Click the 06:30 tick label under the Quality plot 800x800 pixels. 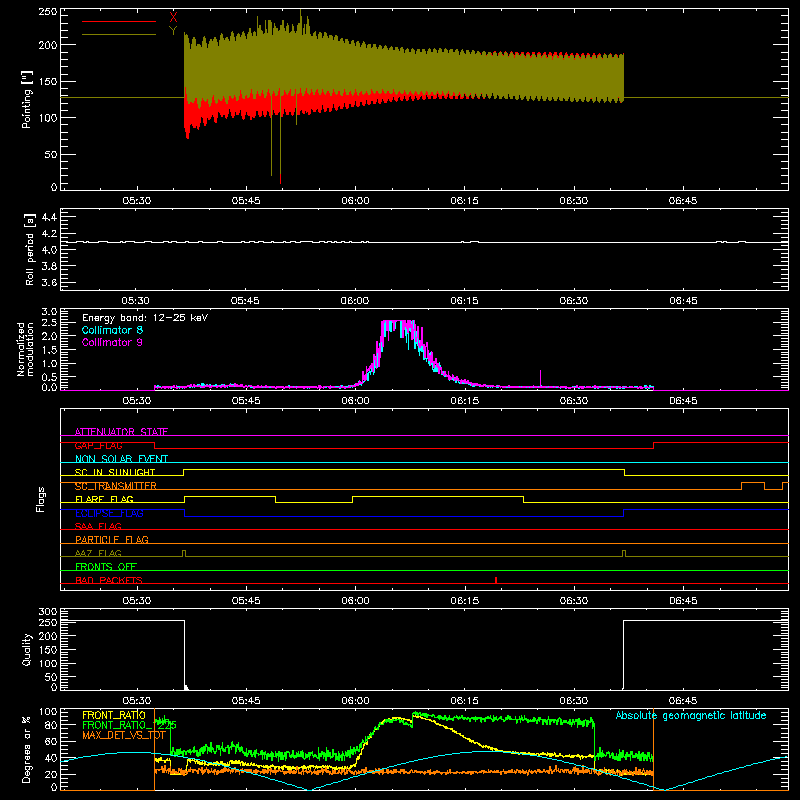pyautogui.click(x=573, y=701)
